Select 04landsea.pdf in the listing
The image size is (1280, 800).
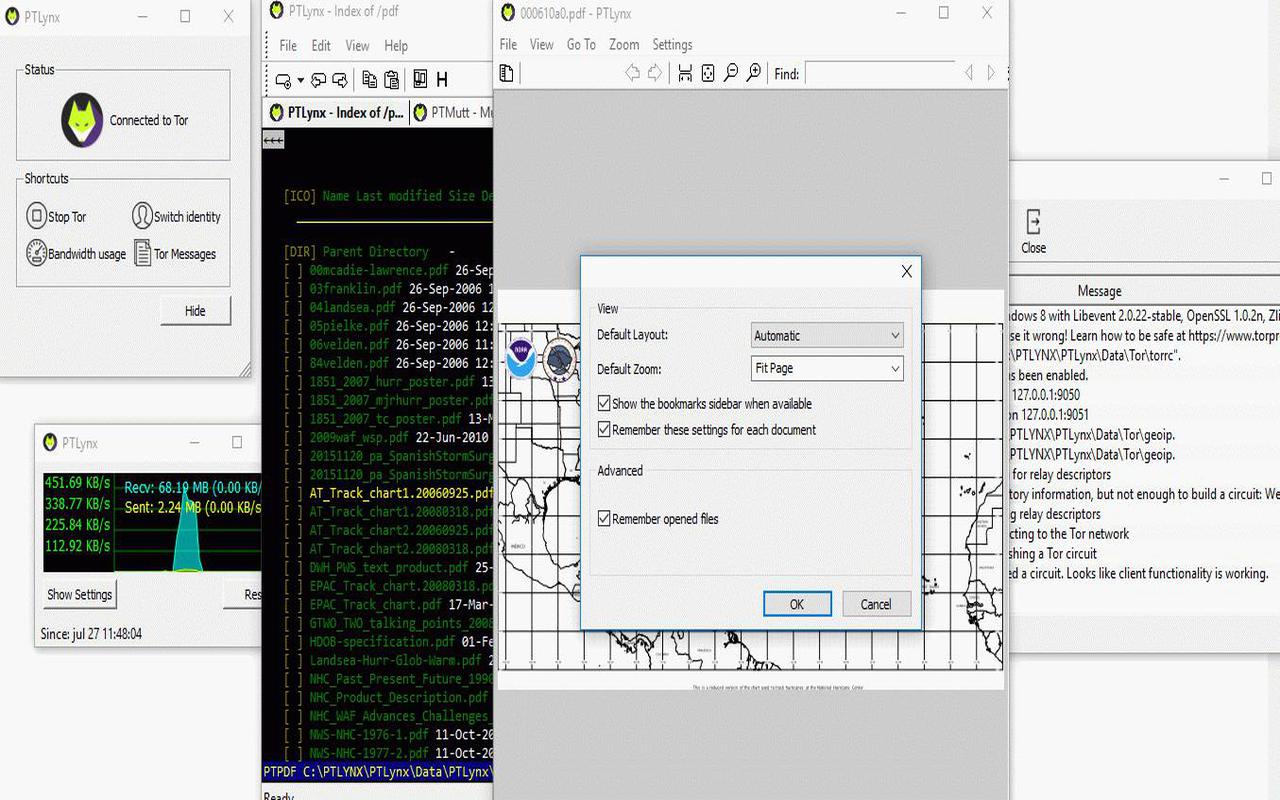click(x=352, y=308)
